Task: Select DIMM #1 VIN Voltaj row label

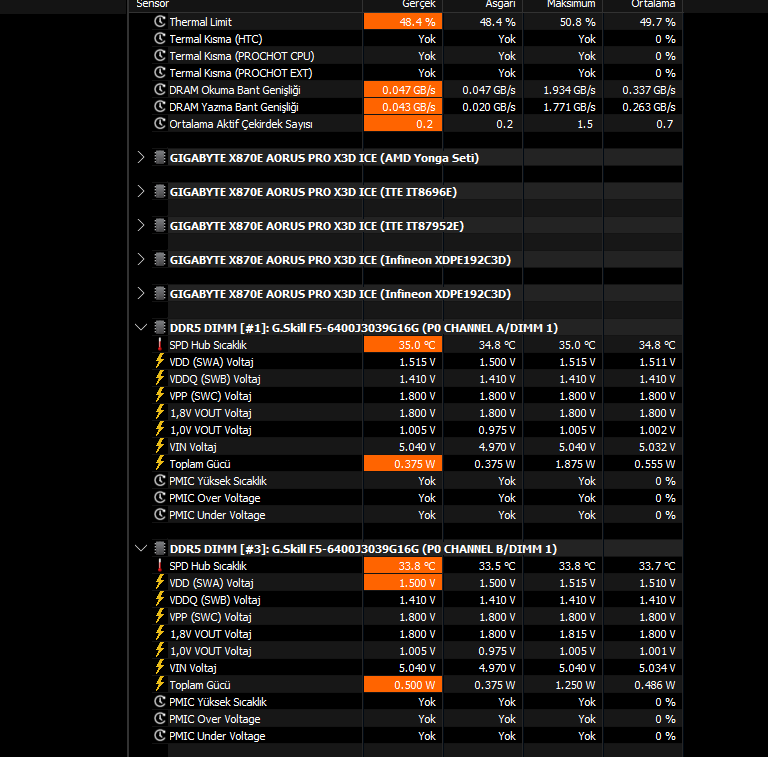Action: [x=192, y=447]
